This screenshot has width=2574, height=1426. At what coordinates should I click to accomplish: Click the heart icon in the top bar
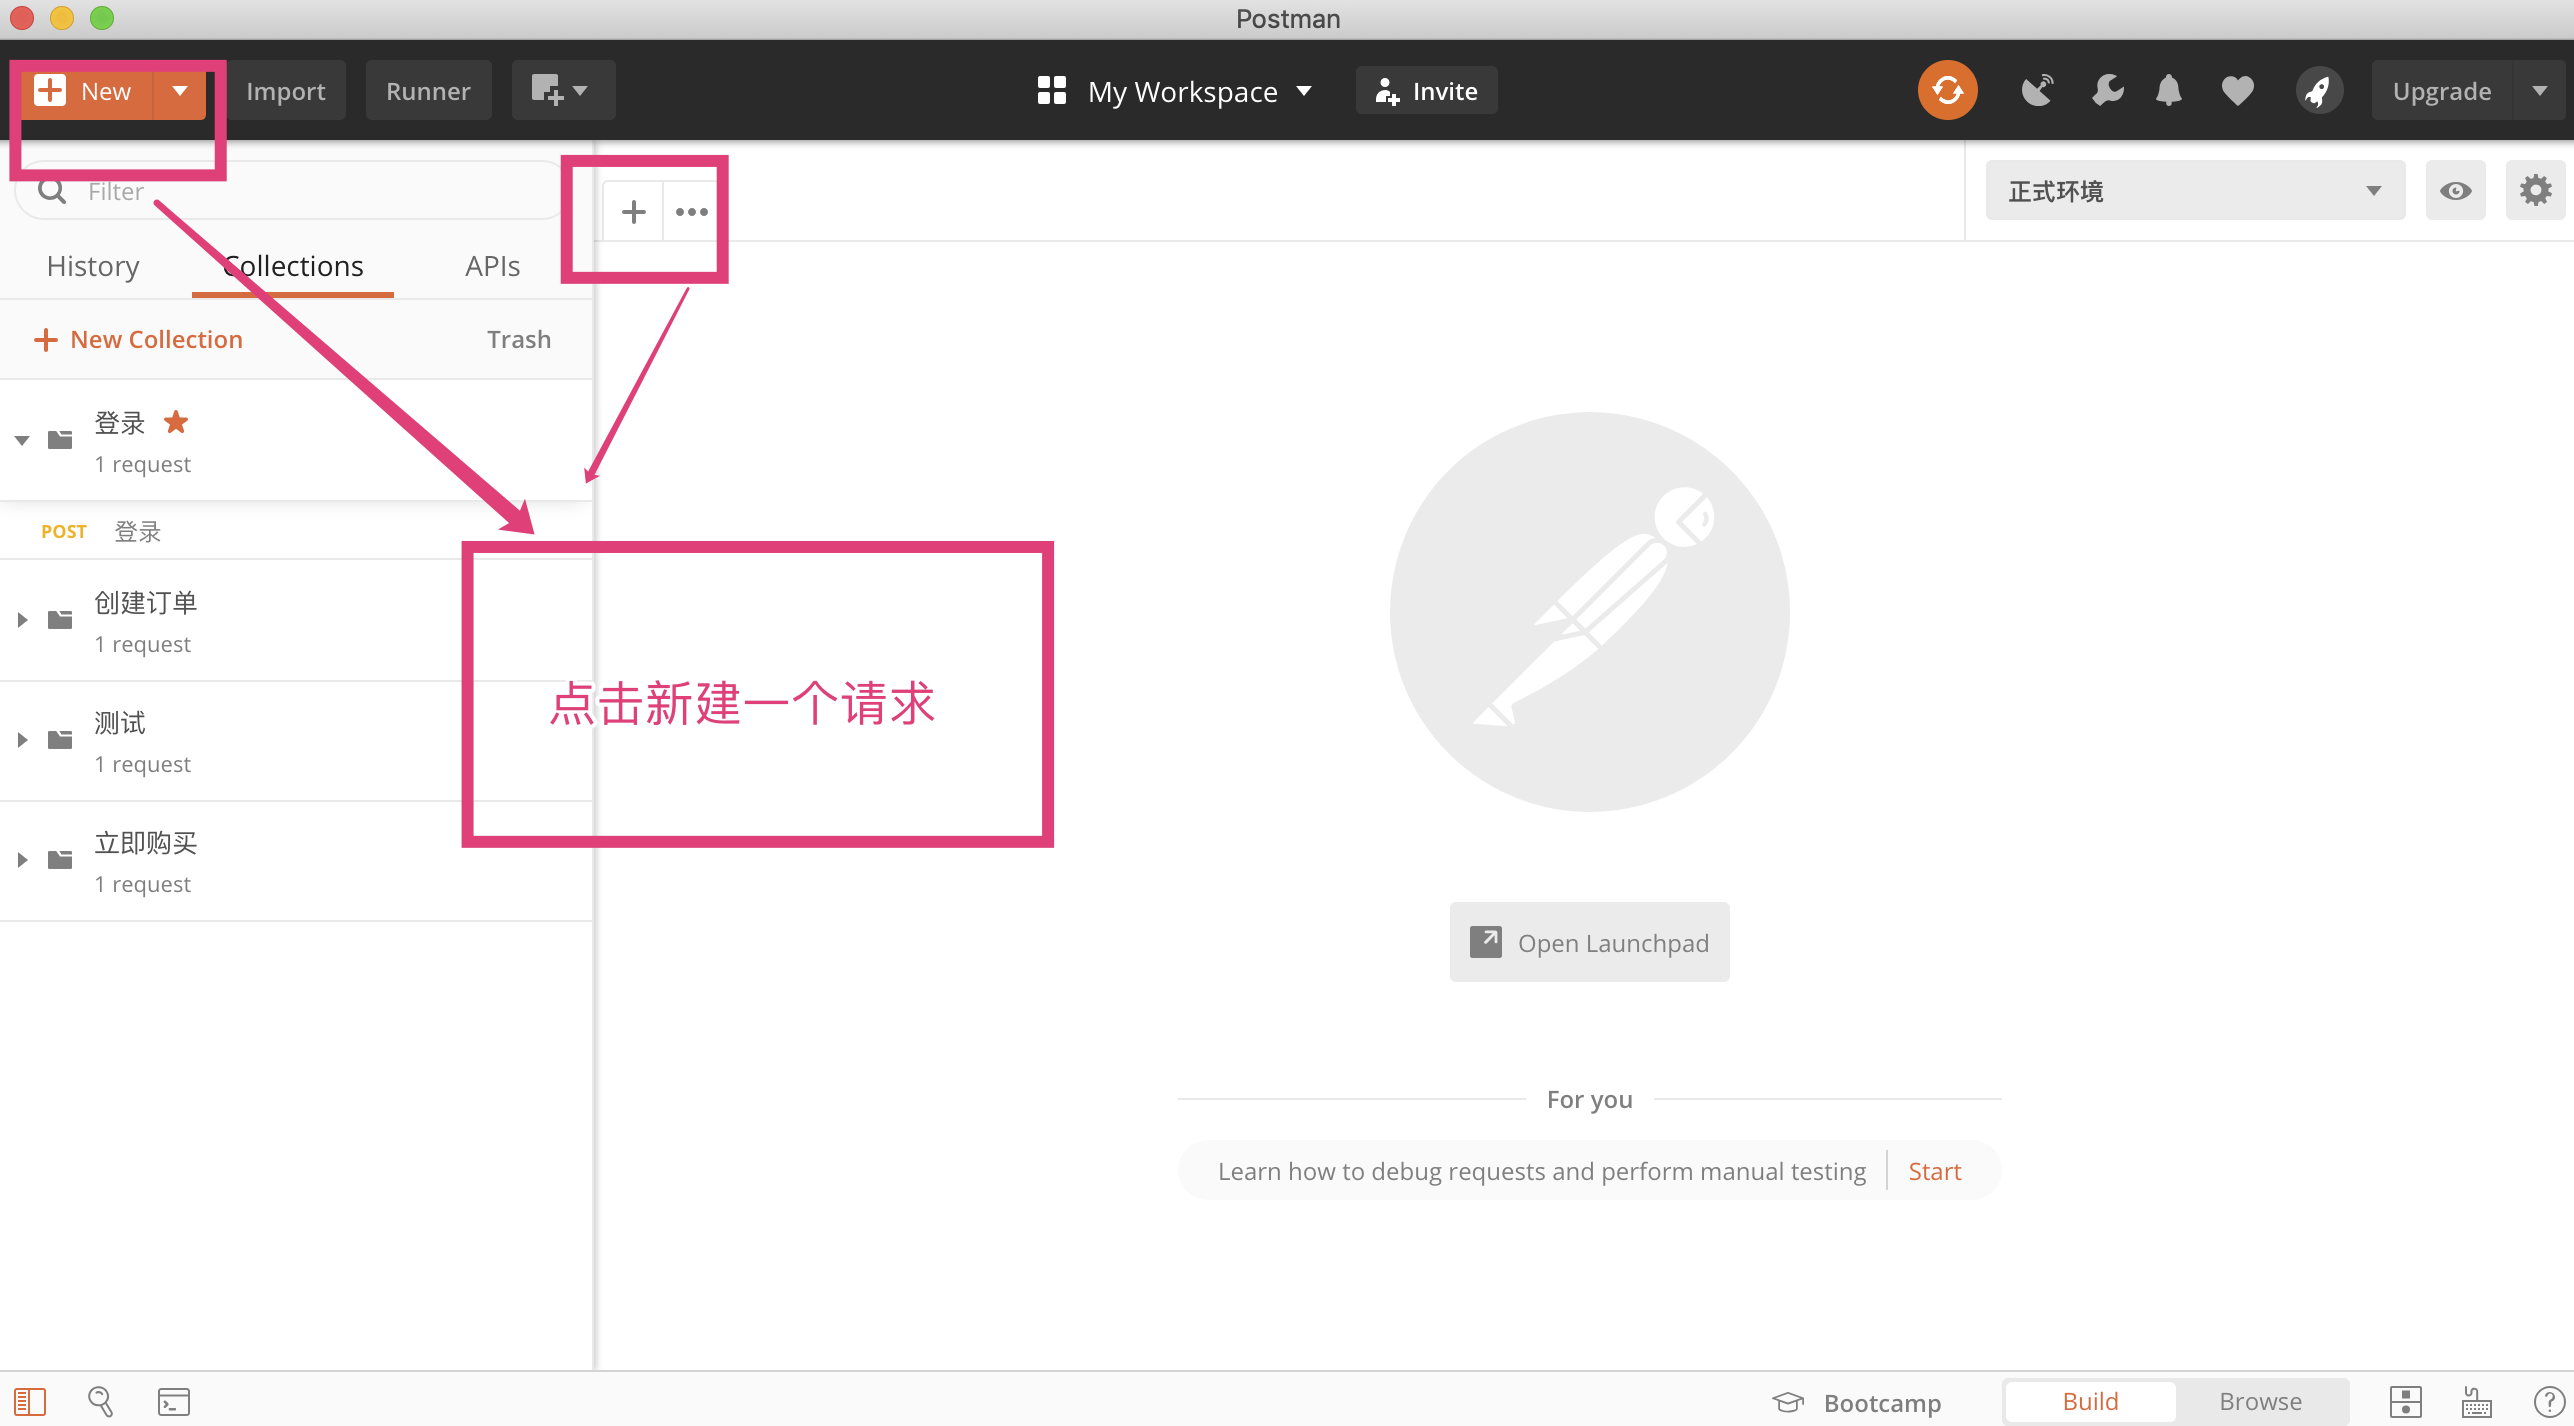point(2238,90)
